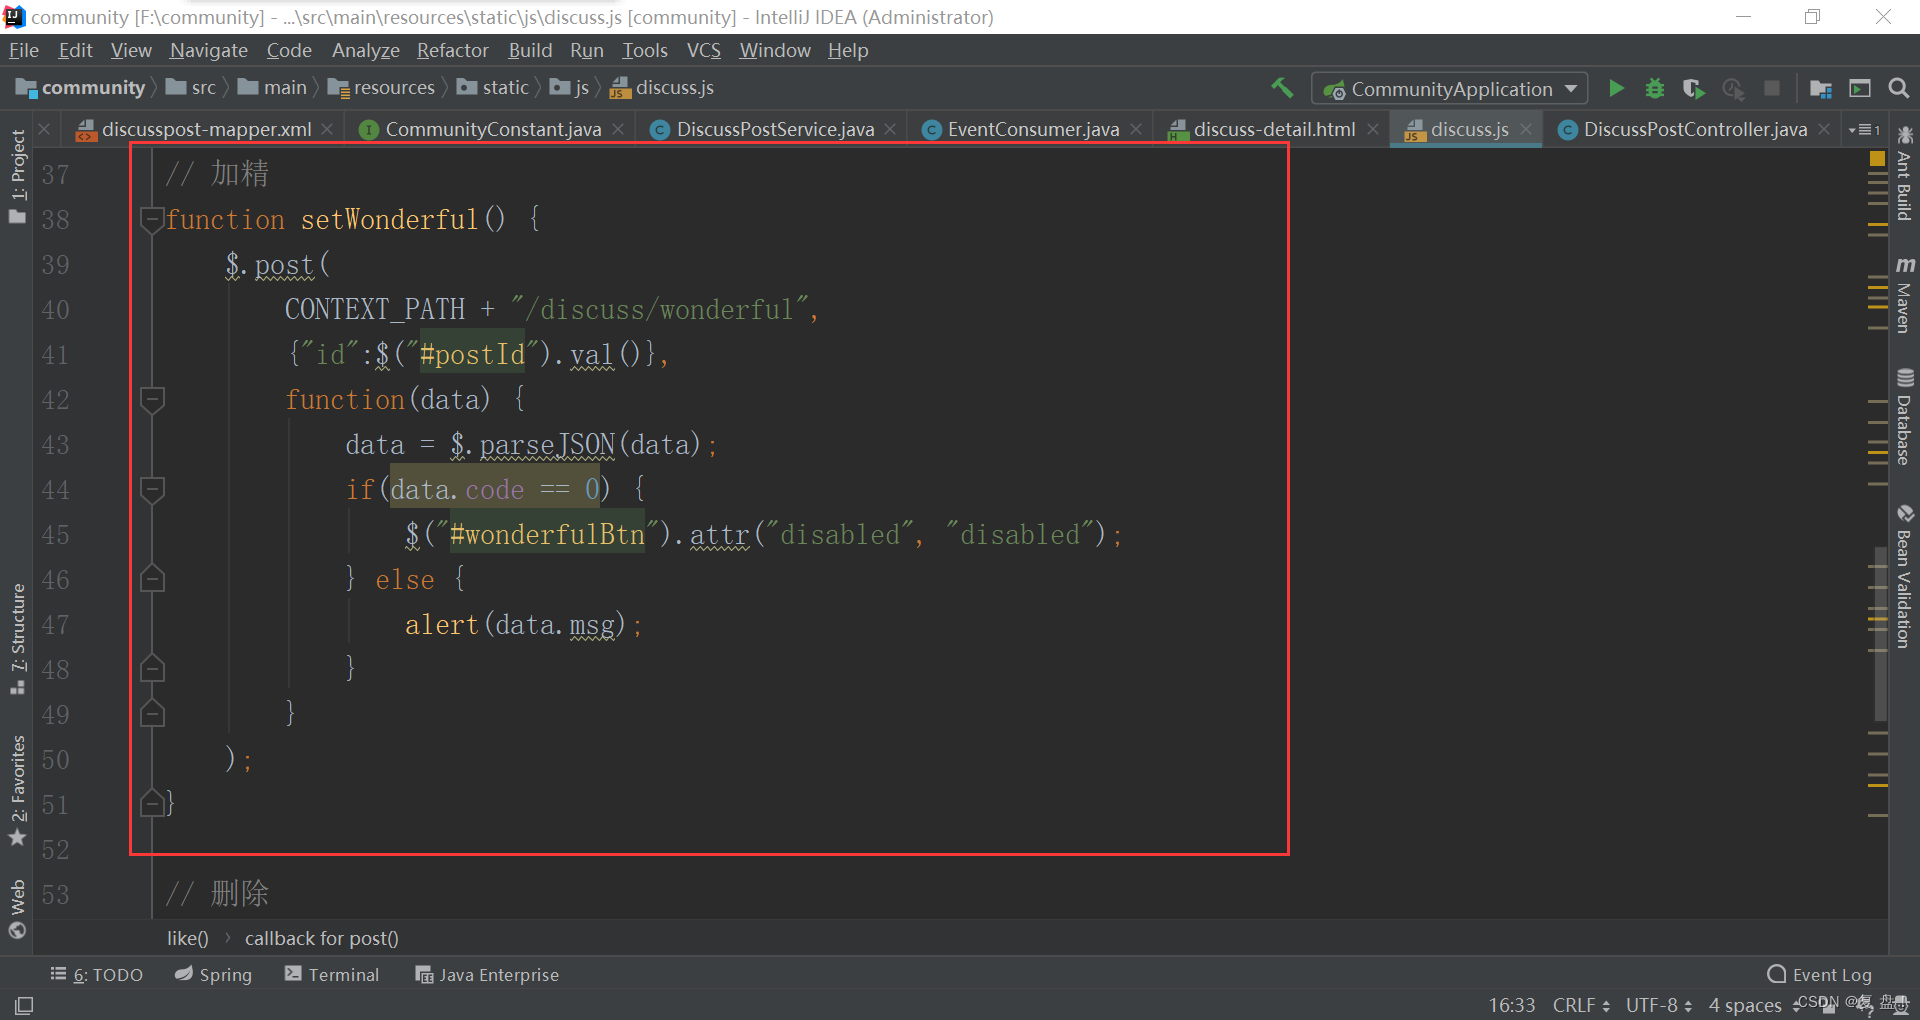The height and width of the screenshot is (1020, 1920).
Task: Close the DiscussPostController.java tab
Action: (x=1824, y=129)
